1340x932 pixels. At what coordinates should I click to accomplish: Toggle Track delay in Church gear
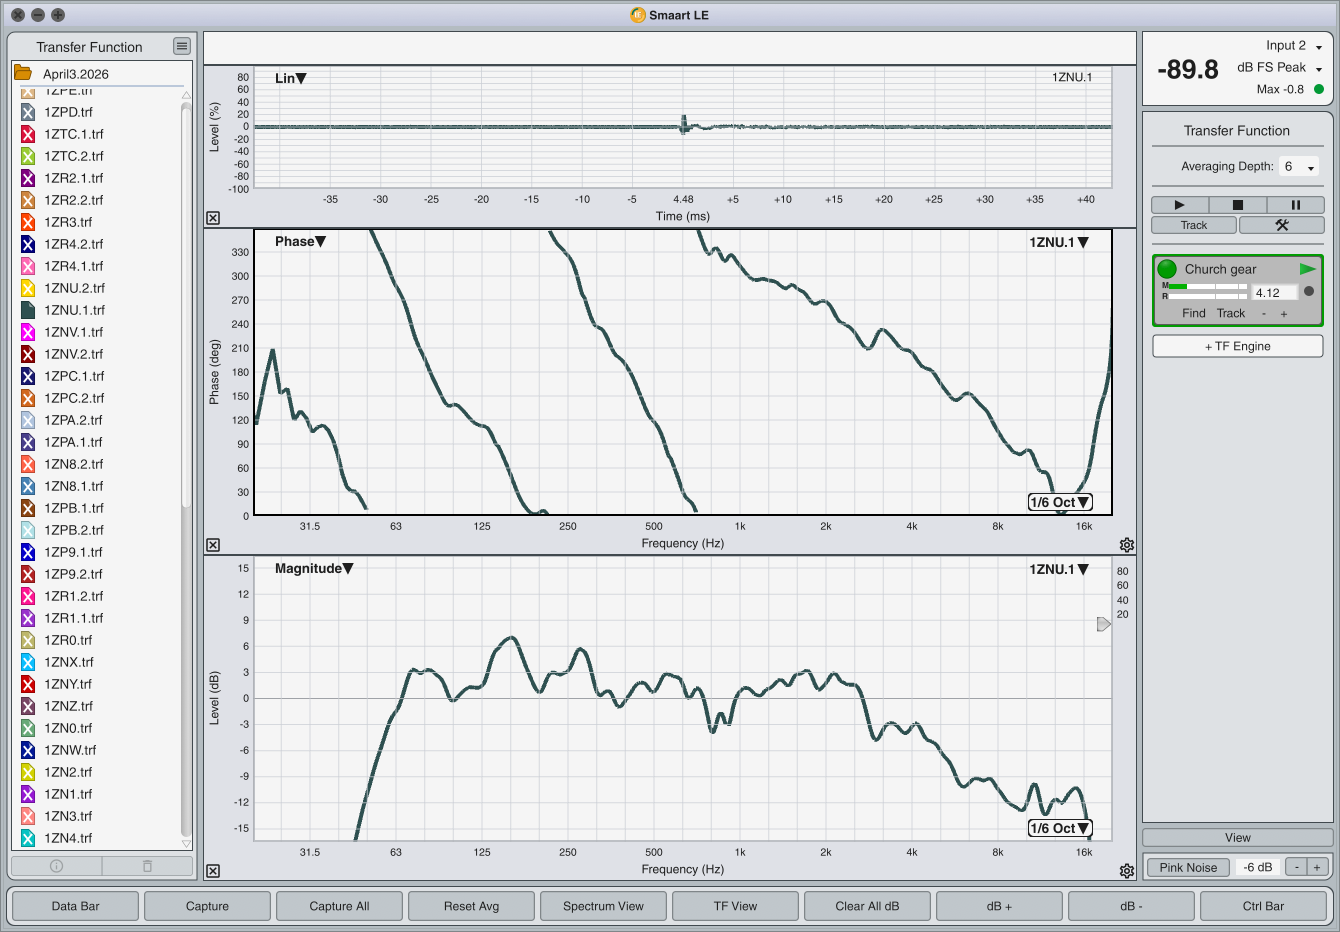[x=1231, y=313]
